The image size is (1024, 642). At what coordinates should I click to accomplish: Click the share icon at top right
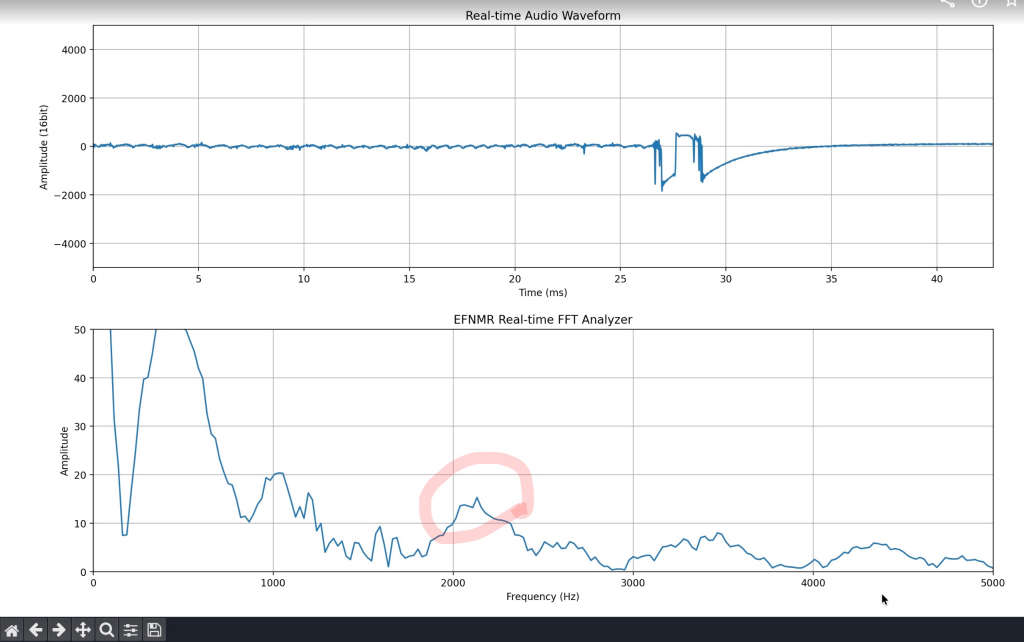pyautogui.click(x=948, y=3)
